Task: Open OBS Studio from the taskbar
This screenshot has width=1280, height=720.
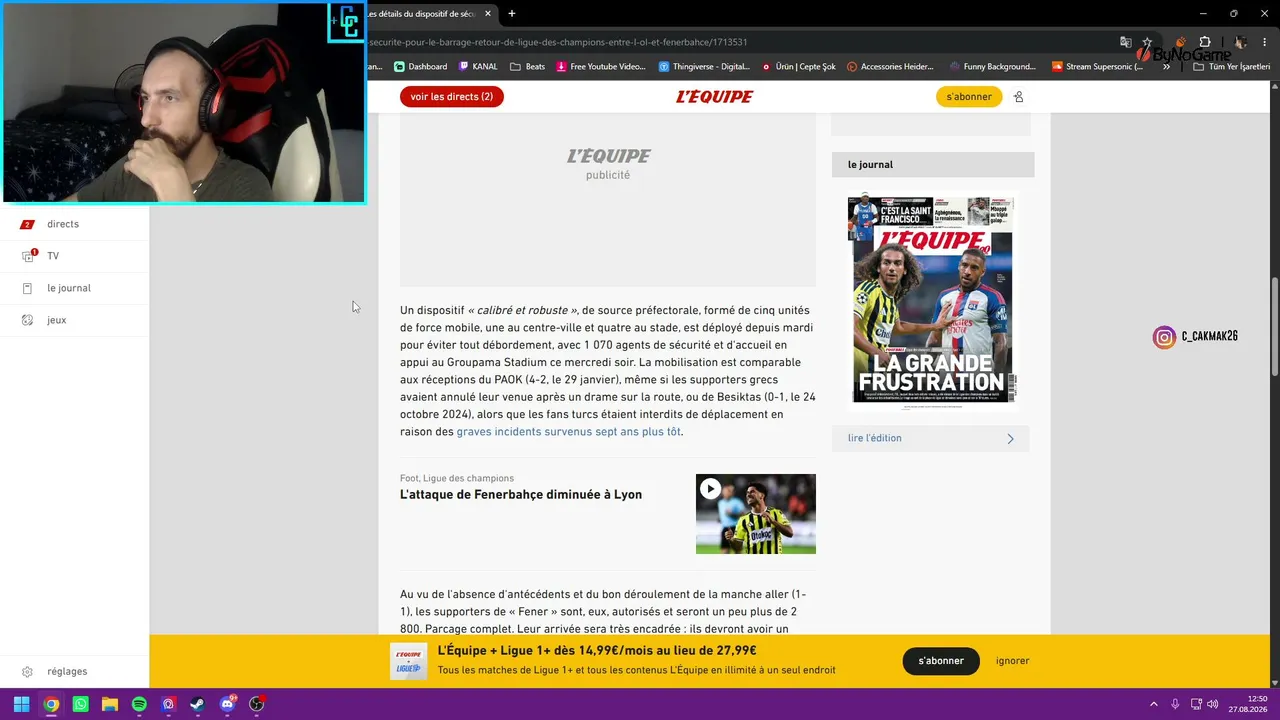Action: 257,704
